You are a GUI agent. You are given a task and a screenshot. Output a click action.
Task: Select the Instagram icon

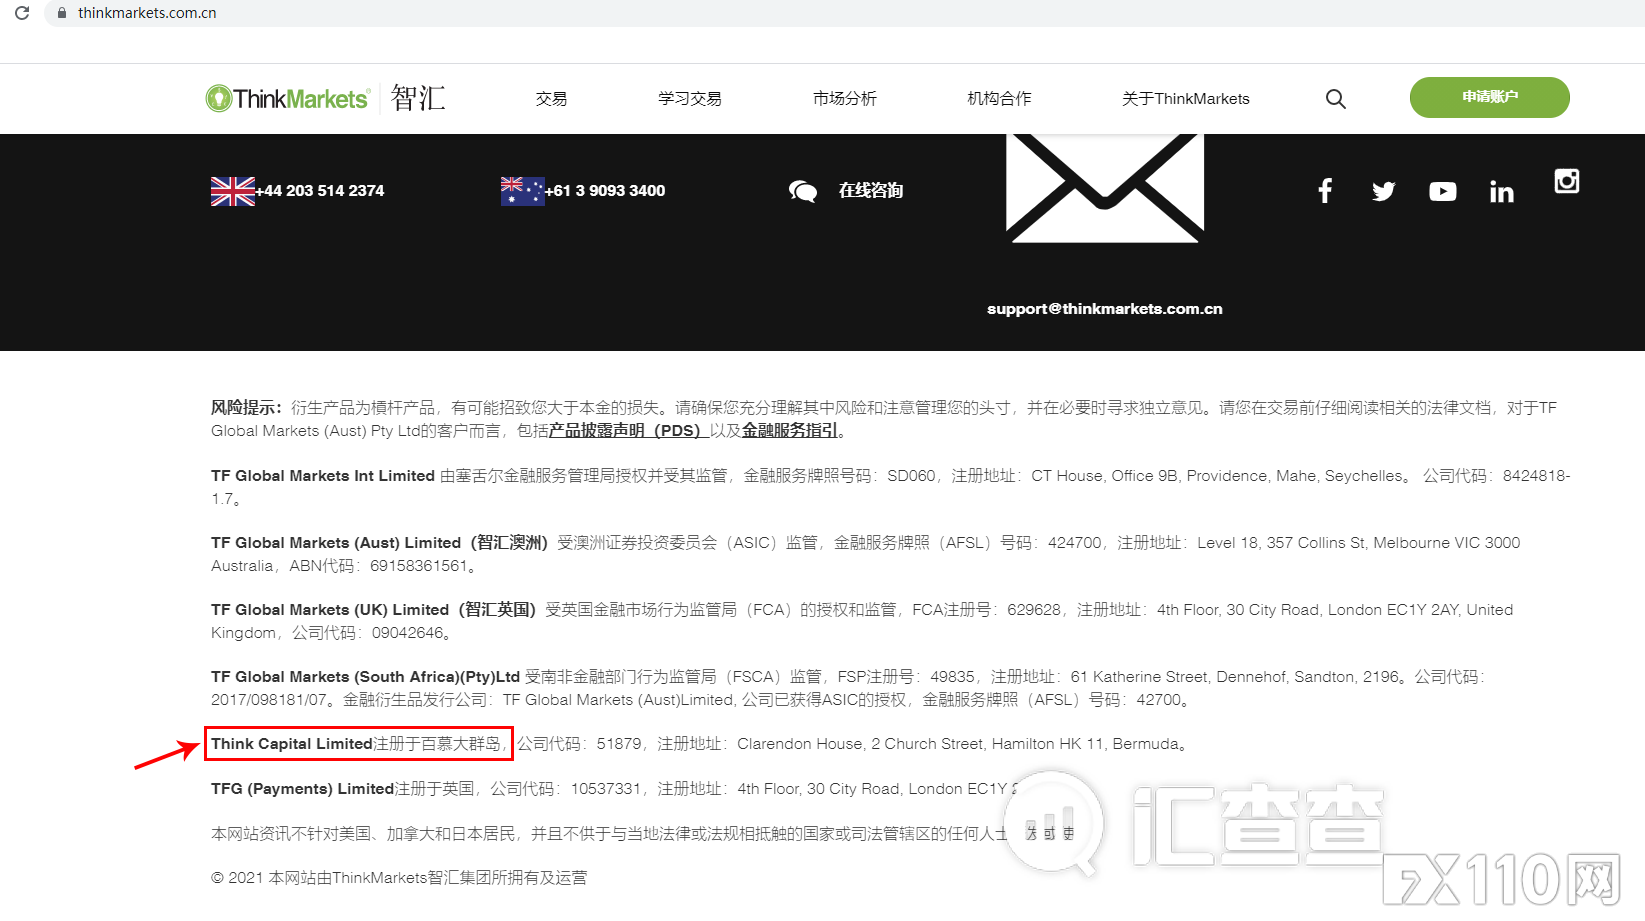click(x=1566, y=181)
